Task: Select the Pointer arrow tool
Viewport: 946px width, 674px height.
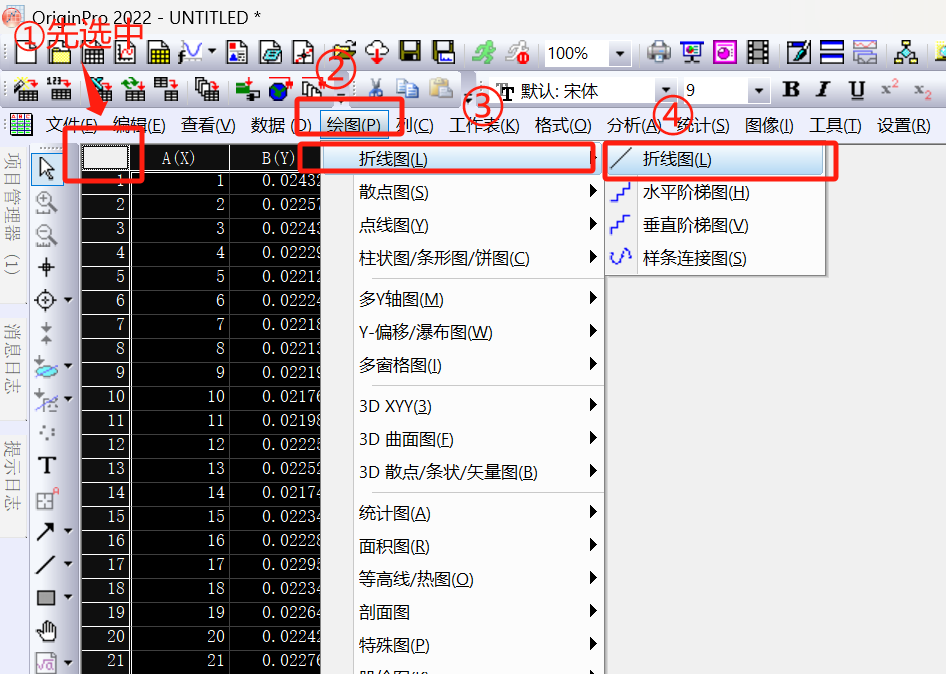Action: (x=47, y=168)
